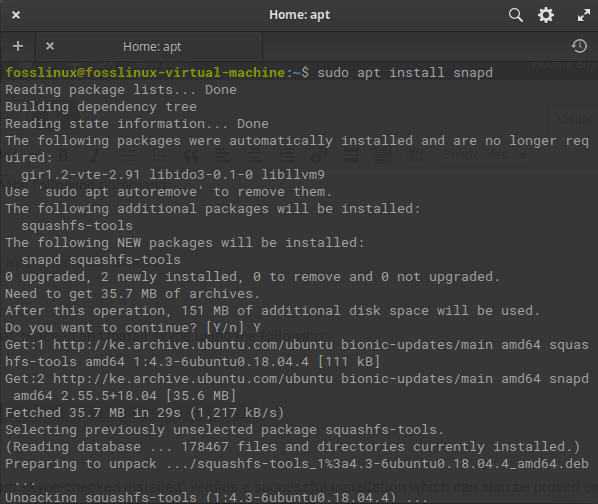Click the 'Reading database ... 178467 files' line

[x=293, y=447]
